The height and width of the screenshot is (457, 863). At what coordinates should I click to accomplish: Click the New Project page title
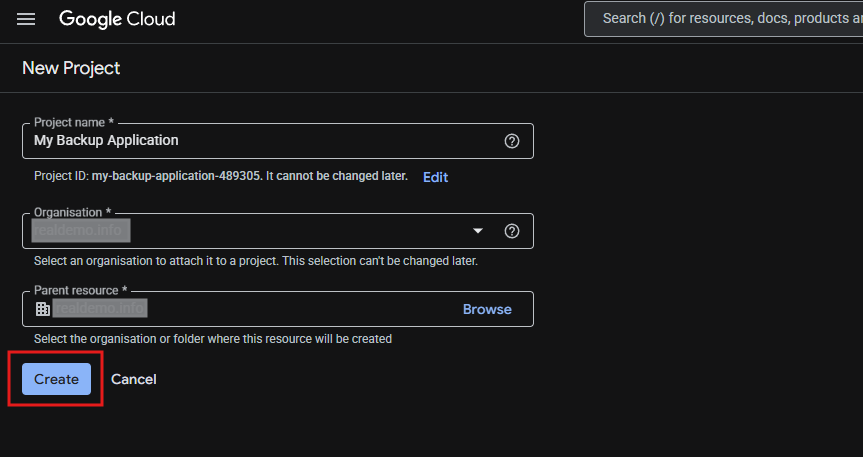(x=71, y=68)
